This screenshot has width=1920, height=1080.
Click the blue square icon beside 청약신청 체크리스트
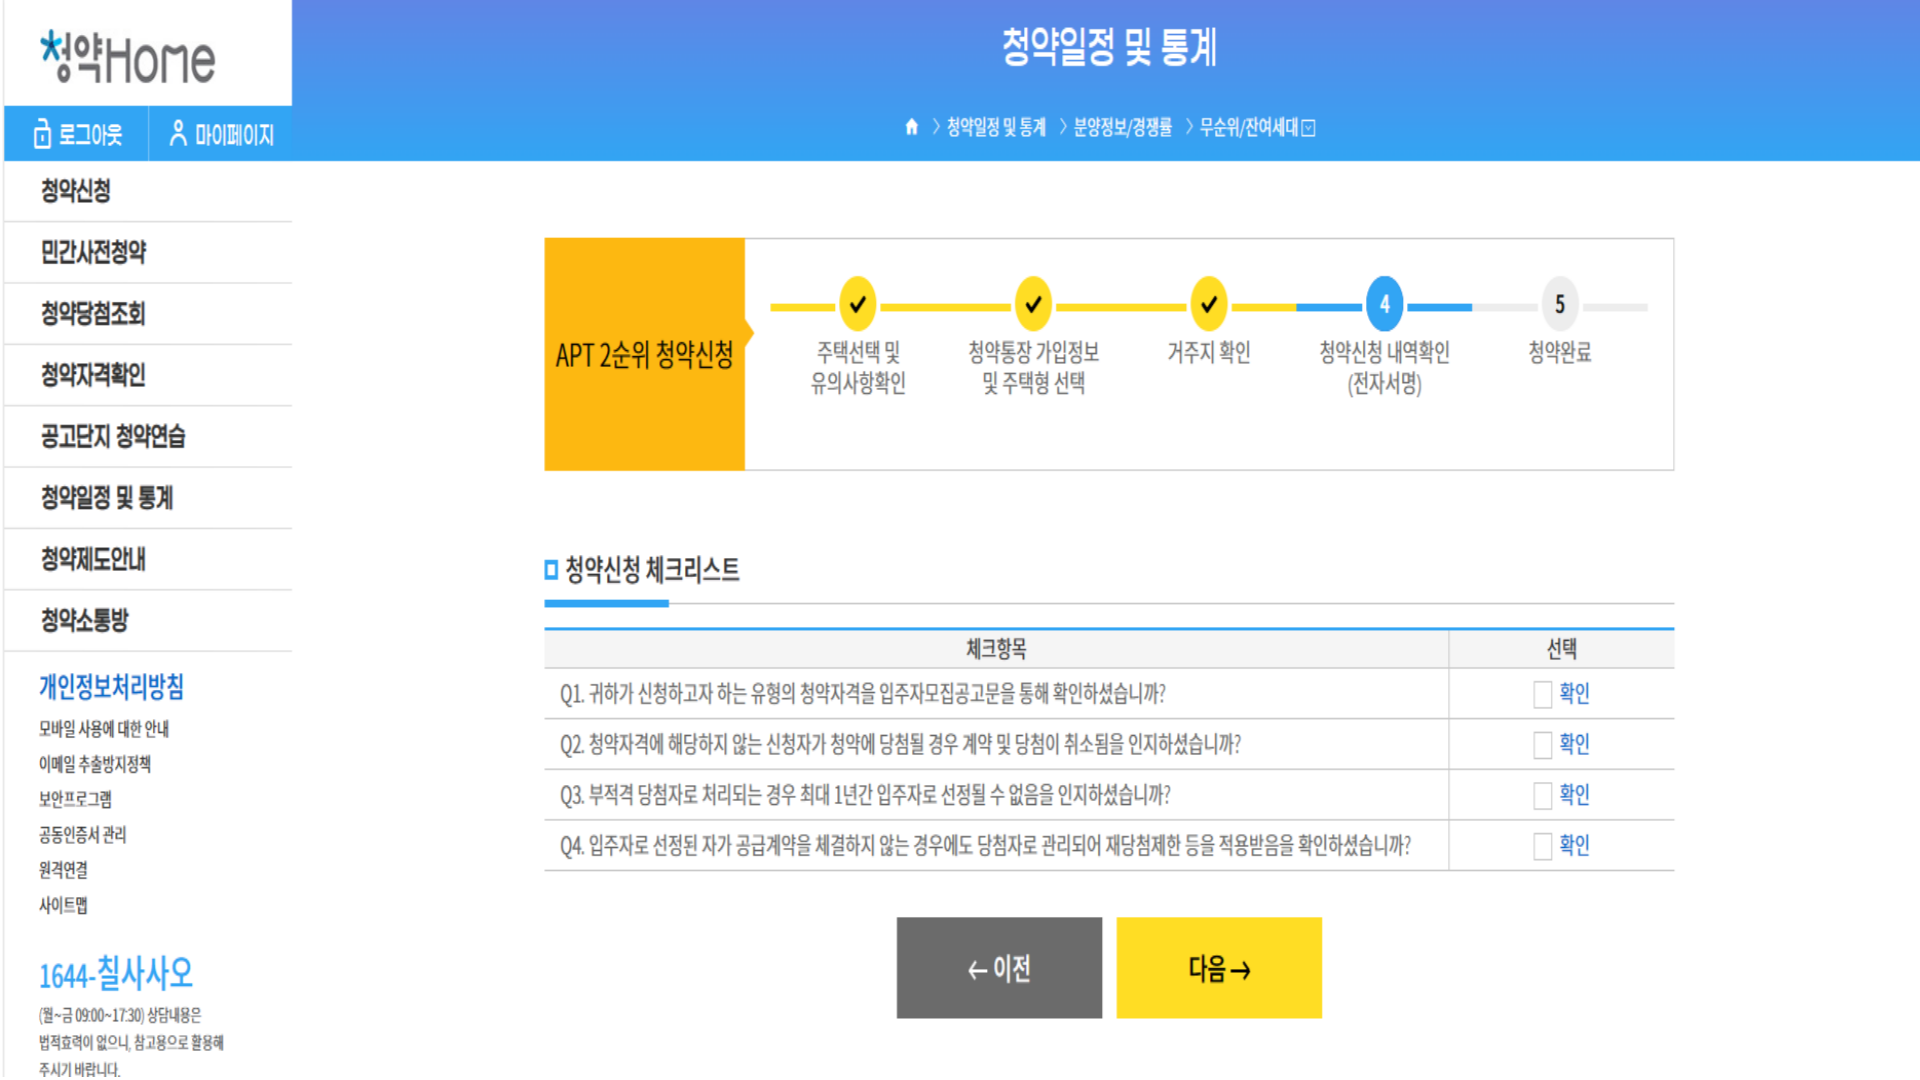[551, 570]
